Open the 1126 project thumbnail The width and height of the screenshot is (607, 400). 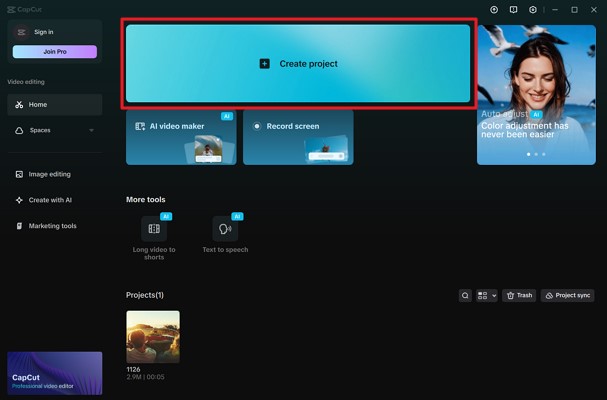[153, 336]
